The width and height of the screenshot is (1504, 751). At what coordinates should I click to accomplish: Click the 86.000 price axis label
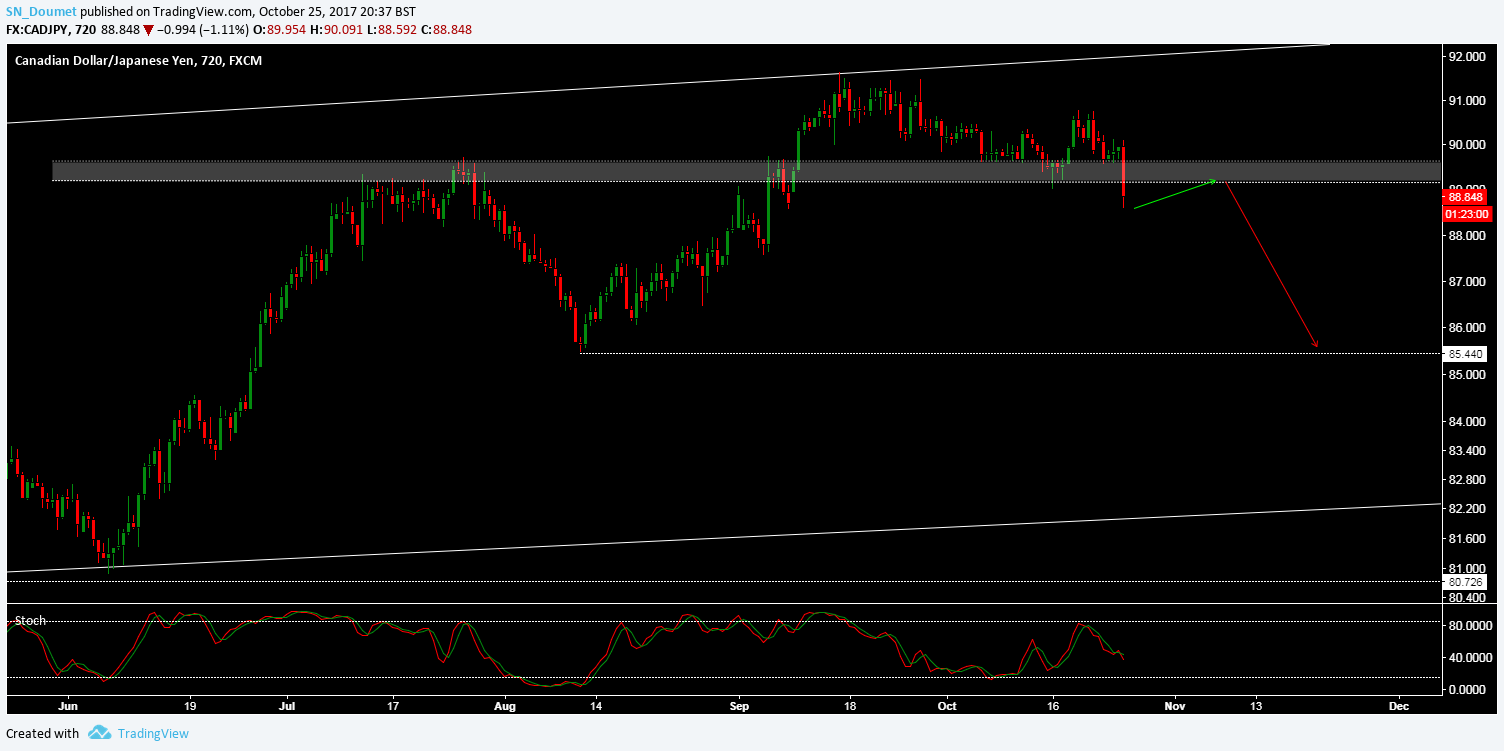pos(1466,328)
